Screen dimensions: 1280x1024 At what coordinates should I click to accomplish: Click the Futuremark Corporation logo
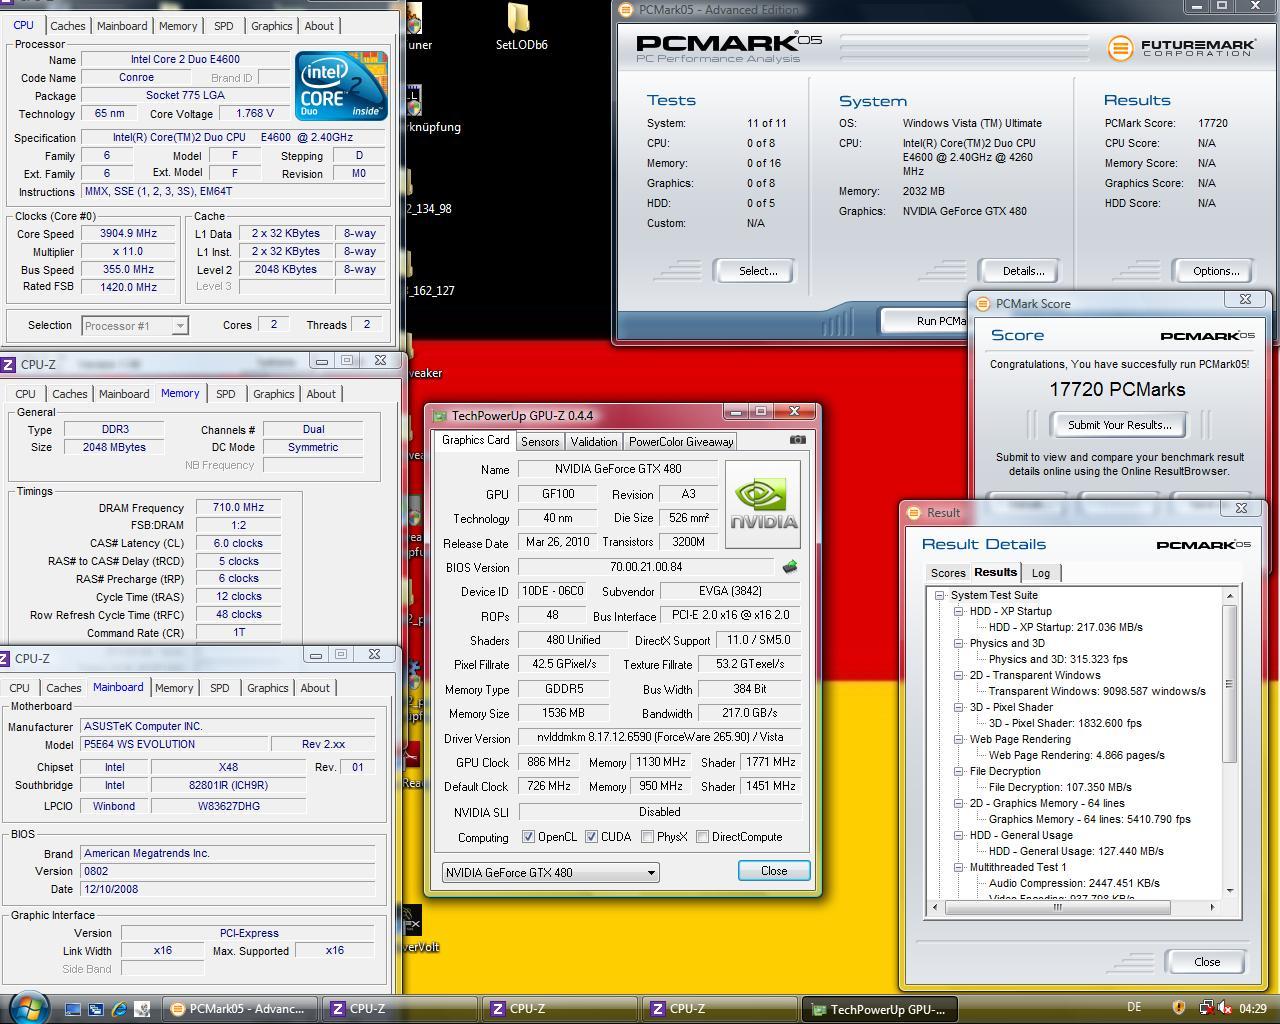pyautogui.click(x=1180, y=47)
